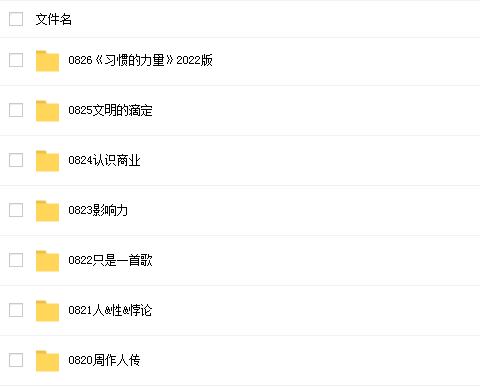Viewport: 480px width, 387px height.
Task: Click the 文件名 column header
Action: tap(54, 19)
